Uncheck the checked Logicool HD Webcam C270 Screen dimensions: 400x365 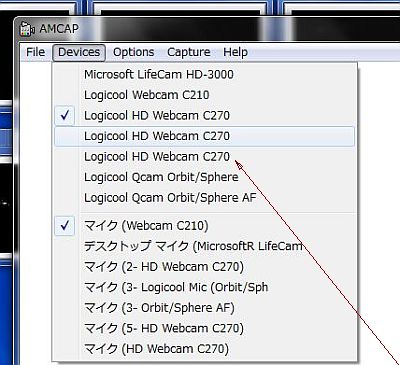click(205, 116)
